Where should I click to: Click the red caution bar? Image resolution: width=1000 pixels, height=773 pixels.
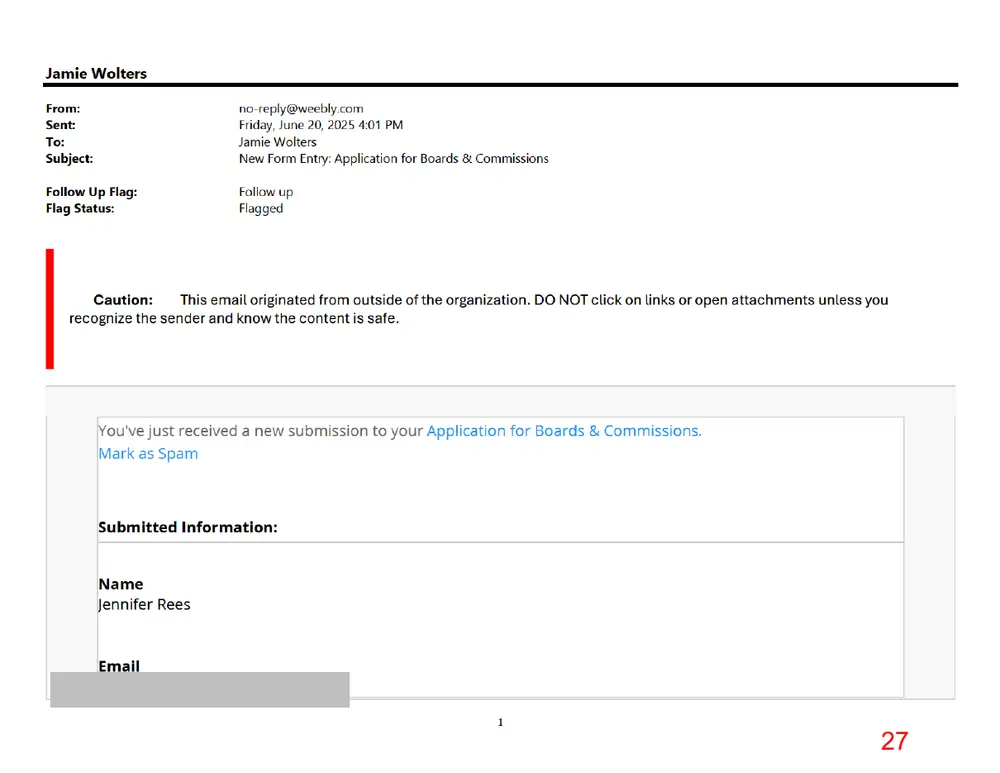50,309
